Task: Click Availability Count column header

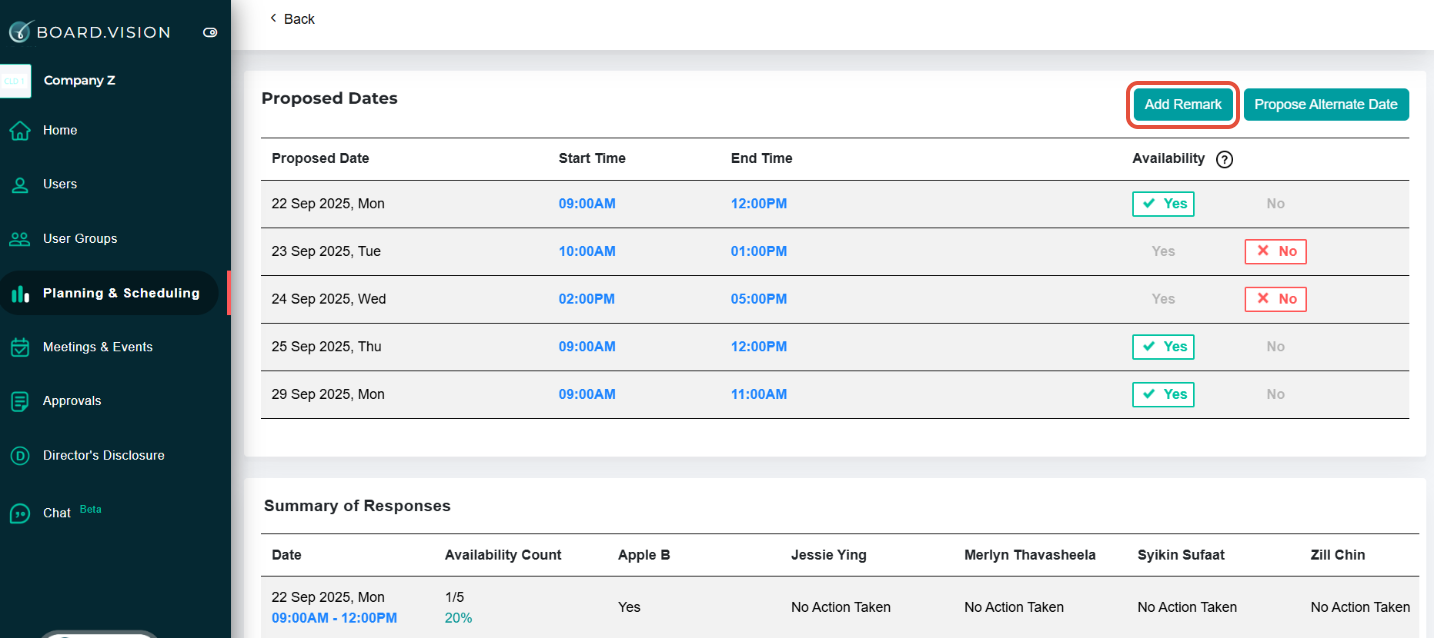Action: pos(503,555)
